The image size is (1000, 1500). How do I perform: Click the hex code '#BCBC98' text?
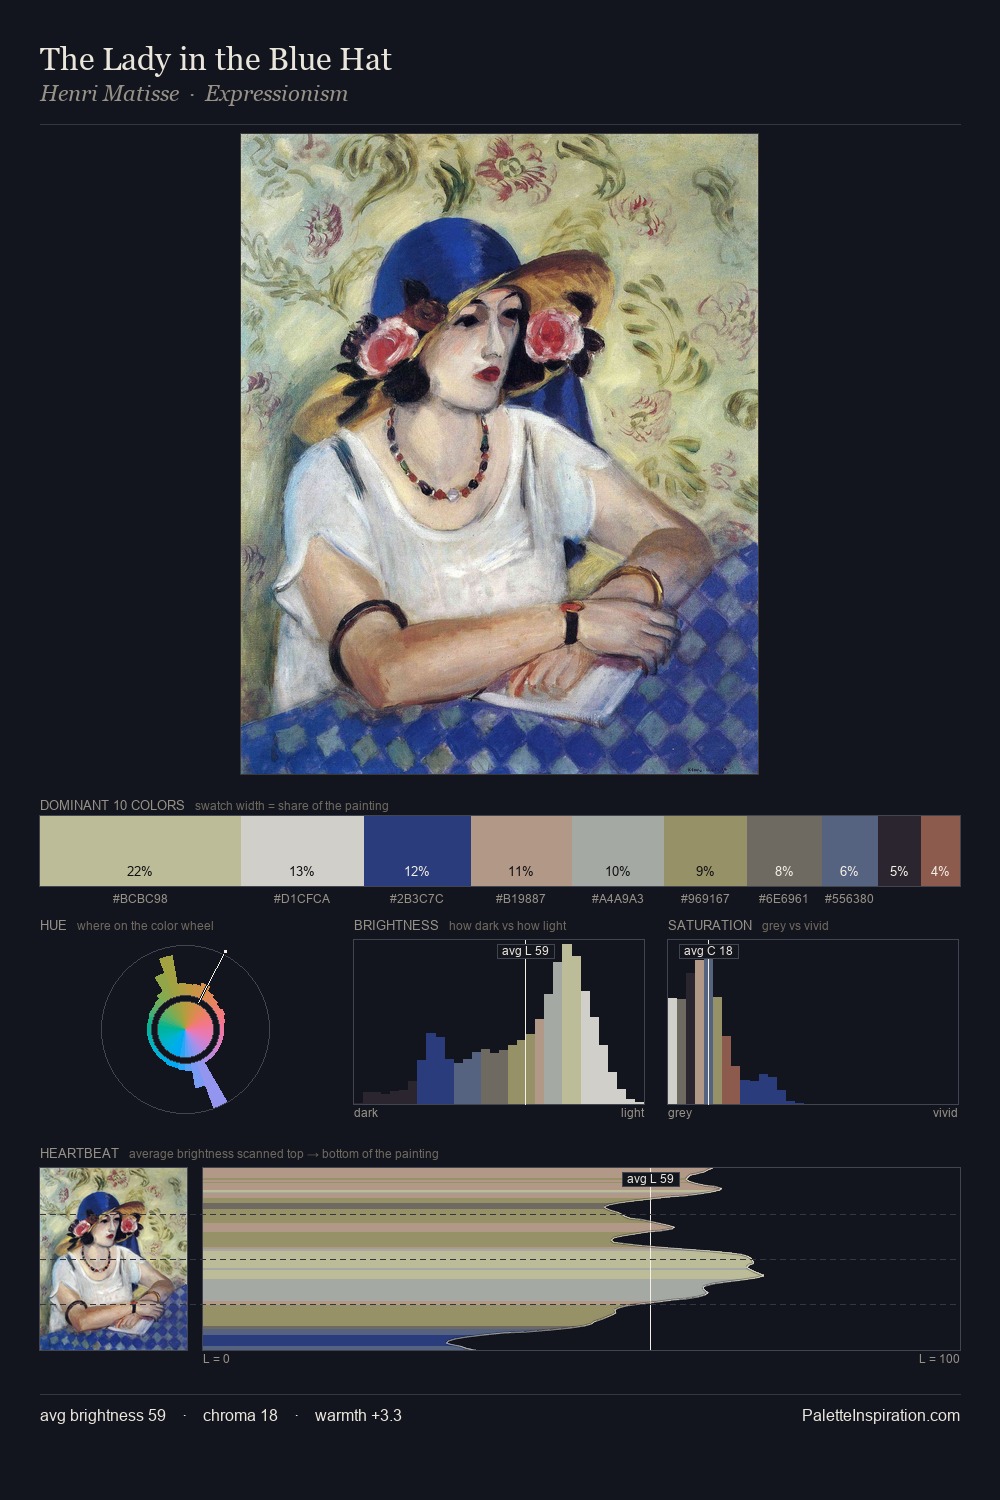click(x=140, y=899)
